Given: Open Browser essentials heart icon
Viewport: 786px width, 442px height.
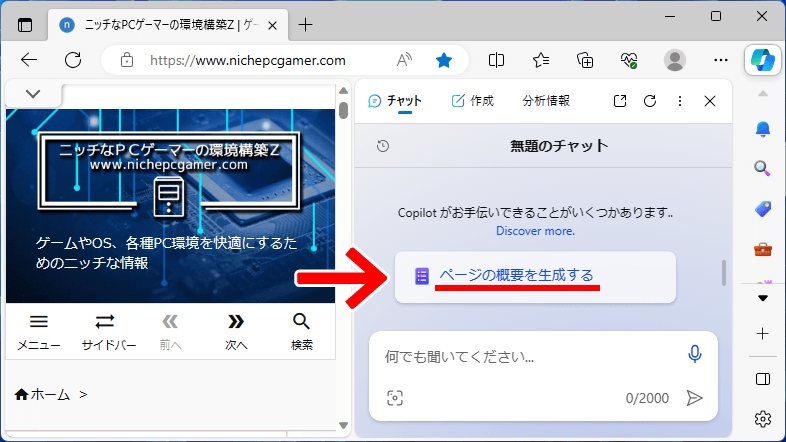Looking at the screenshot, I should 629,60.
